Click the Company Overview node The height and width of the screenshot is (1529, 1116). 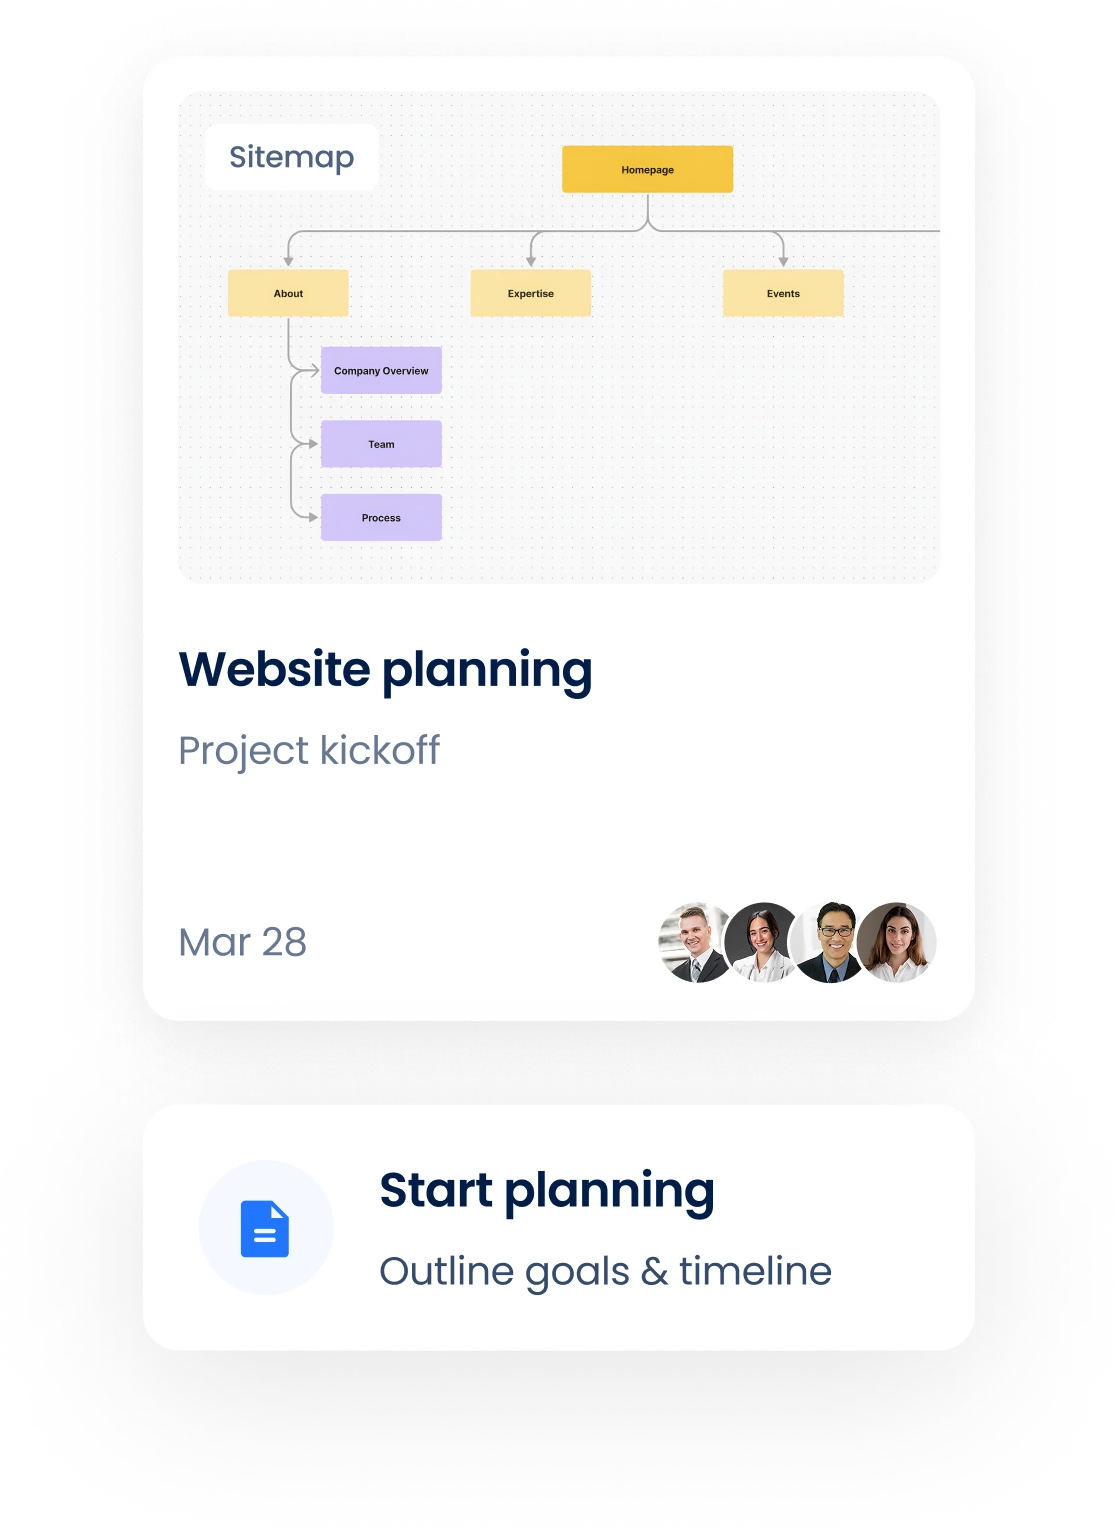point(381,371)
